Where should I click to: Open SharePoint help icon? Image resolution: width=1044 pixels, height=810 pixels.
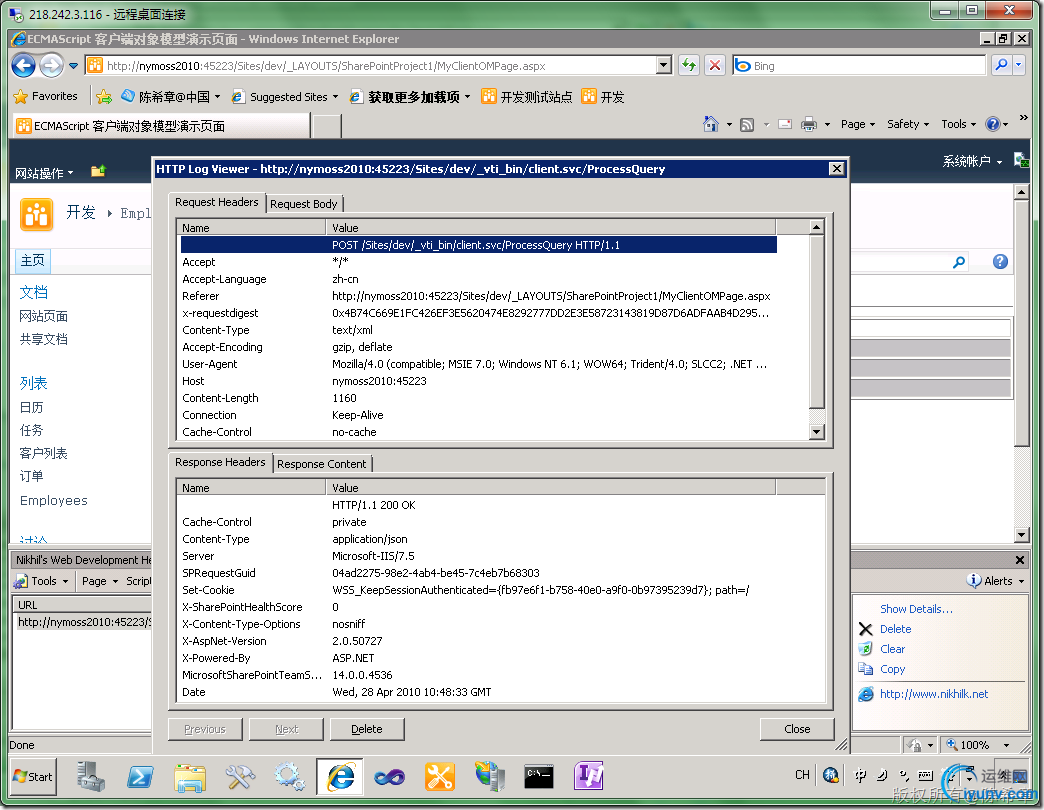[x=1000, y=262]
